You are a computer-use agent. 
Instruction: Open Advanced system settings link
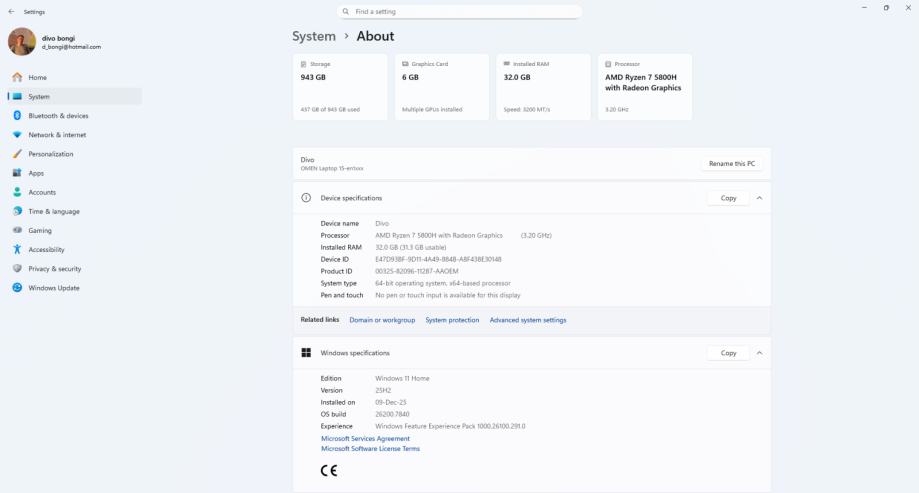coord(528,320)
